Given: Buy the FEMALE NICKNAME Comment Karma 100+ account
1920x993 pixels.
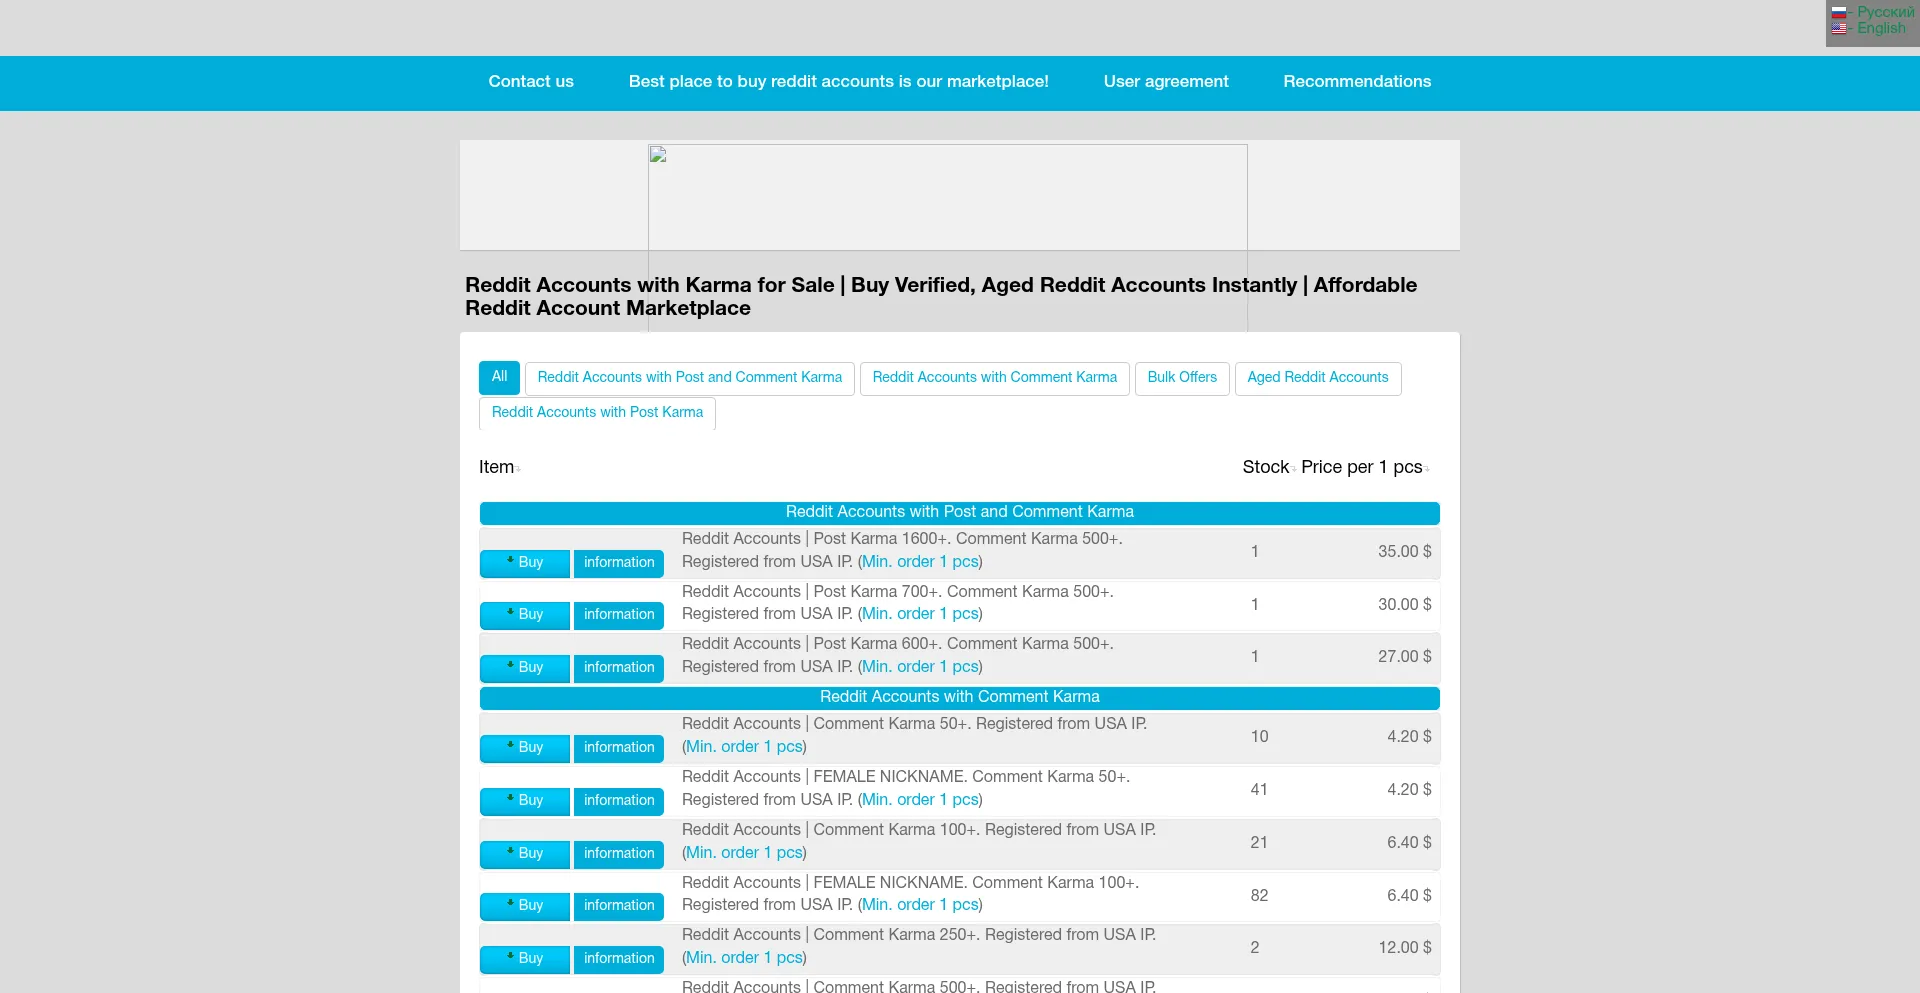Looking at the screenshot, I should (x=525, y=906).
